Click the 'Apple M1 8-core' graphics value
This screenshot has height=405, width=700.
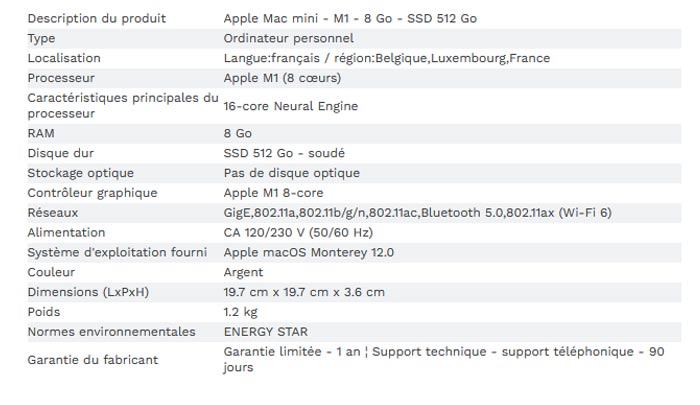click(273, 193)
